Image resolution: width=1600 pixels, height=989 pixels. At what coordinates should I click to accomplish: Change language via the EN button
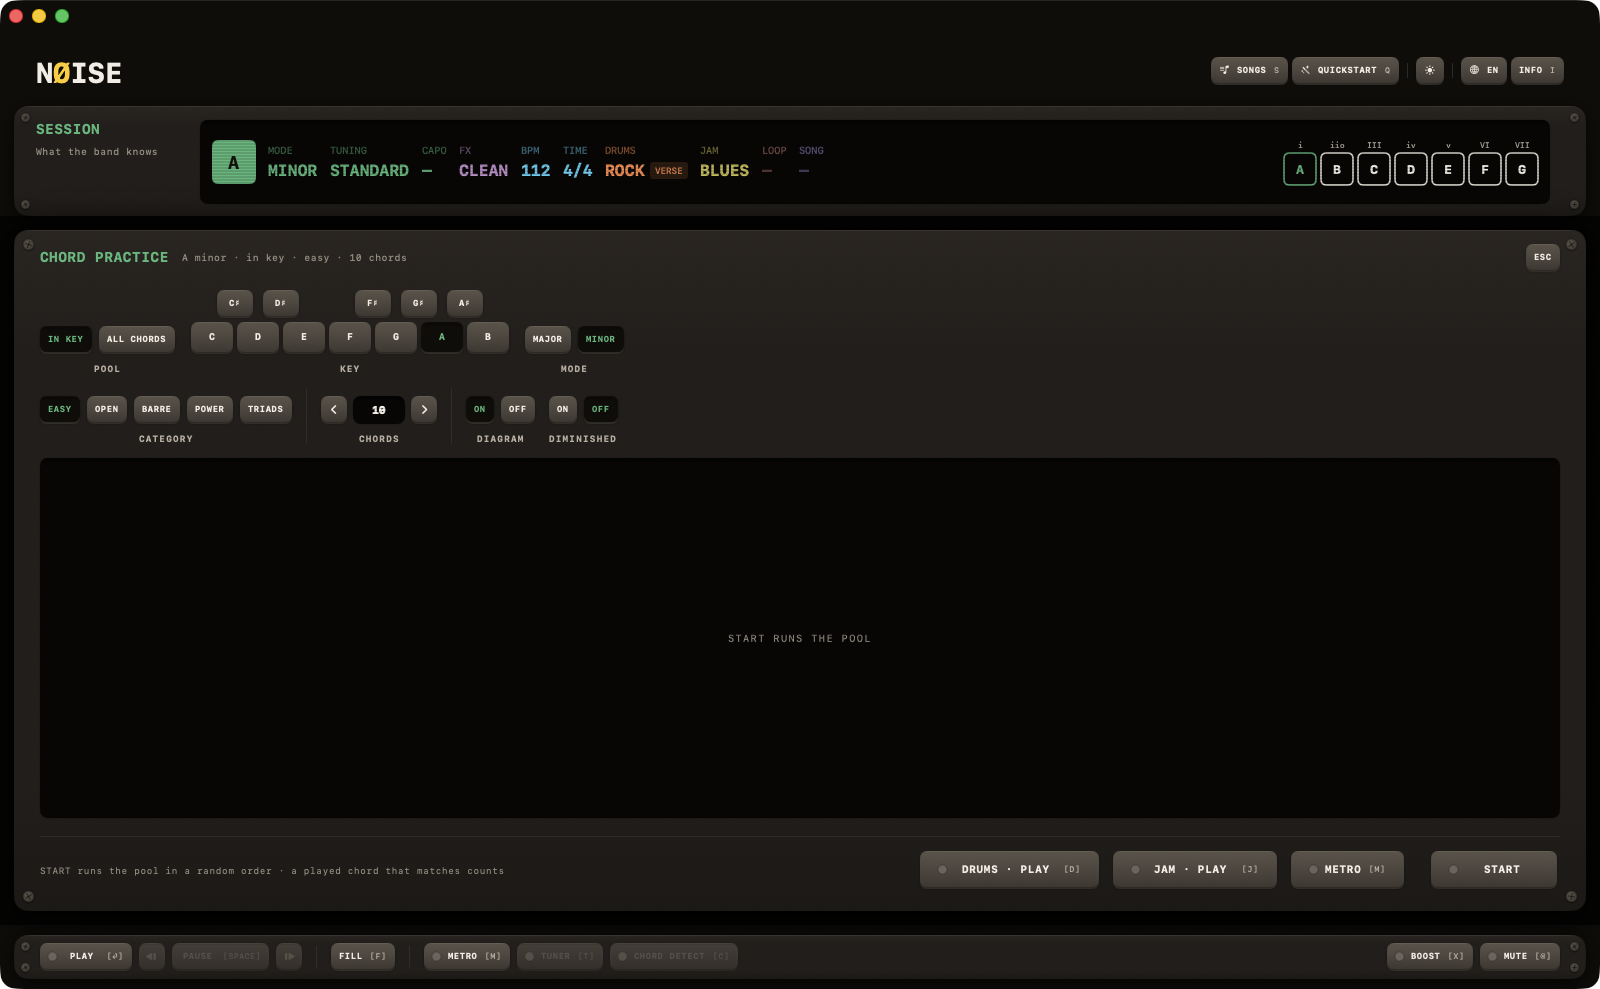point(1484,70)
